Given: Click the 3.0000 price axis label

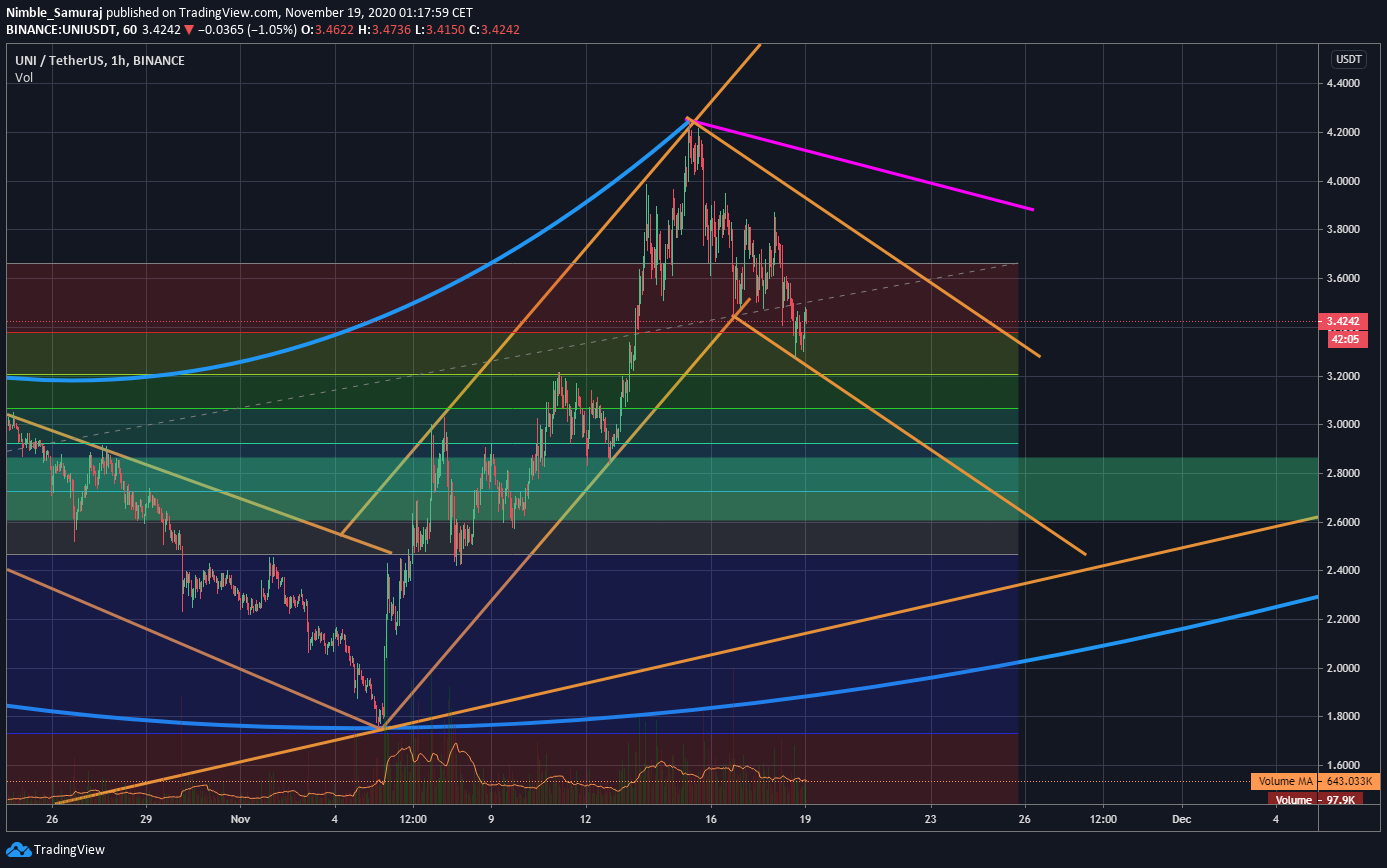Looking at the screenshot, I should [1342, 425].
